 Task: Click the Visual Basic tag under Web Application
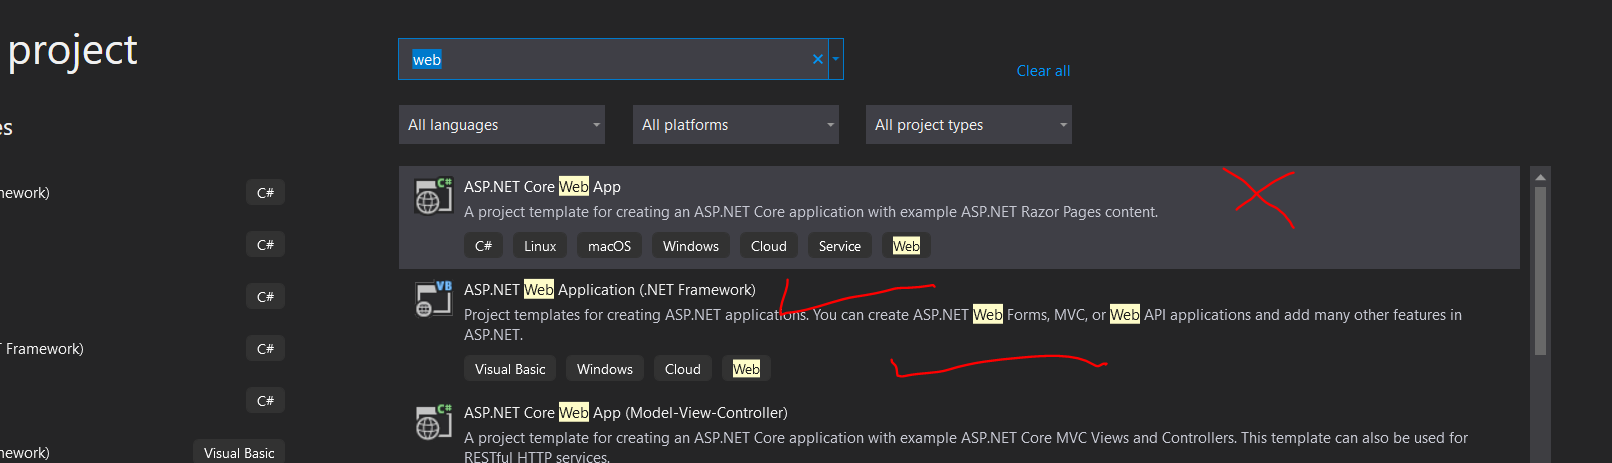(510, 369)
